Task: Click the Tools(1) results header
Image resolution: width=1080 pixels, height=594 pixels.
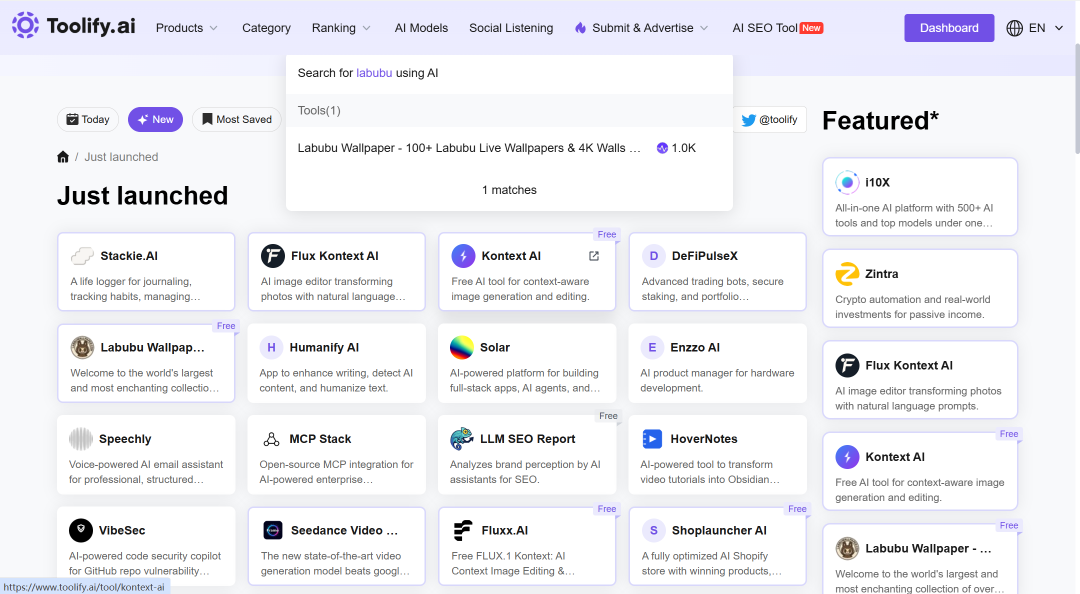Action: click(509, 110)
